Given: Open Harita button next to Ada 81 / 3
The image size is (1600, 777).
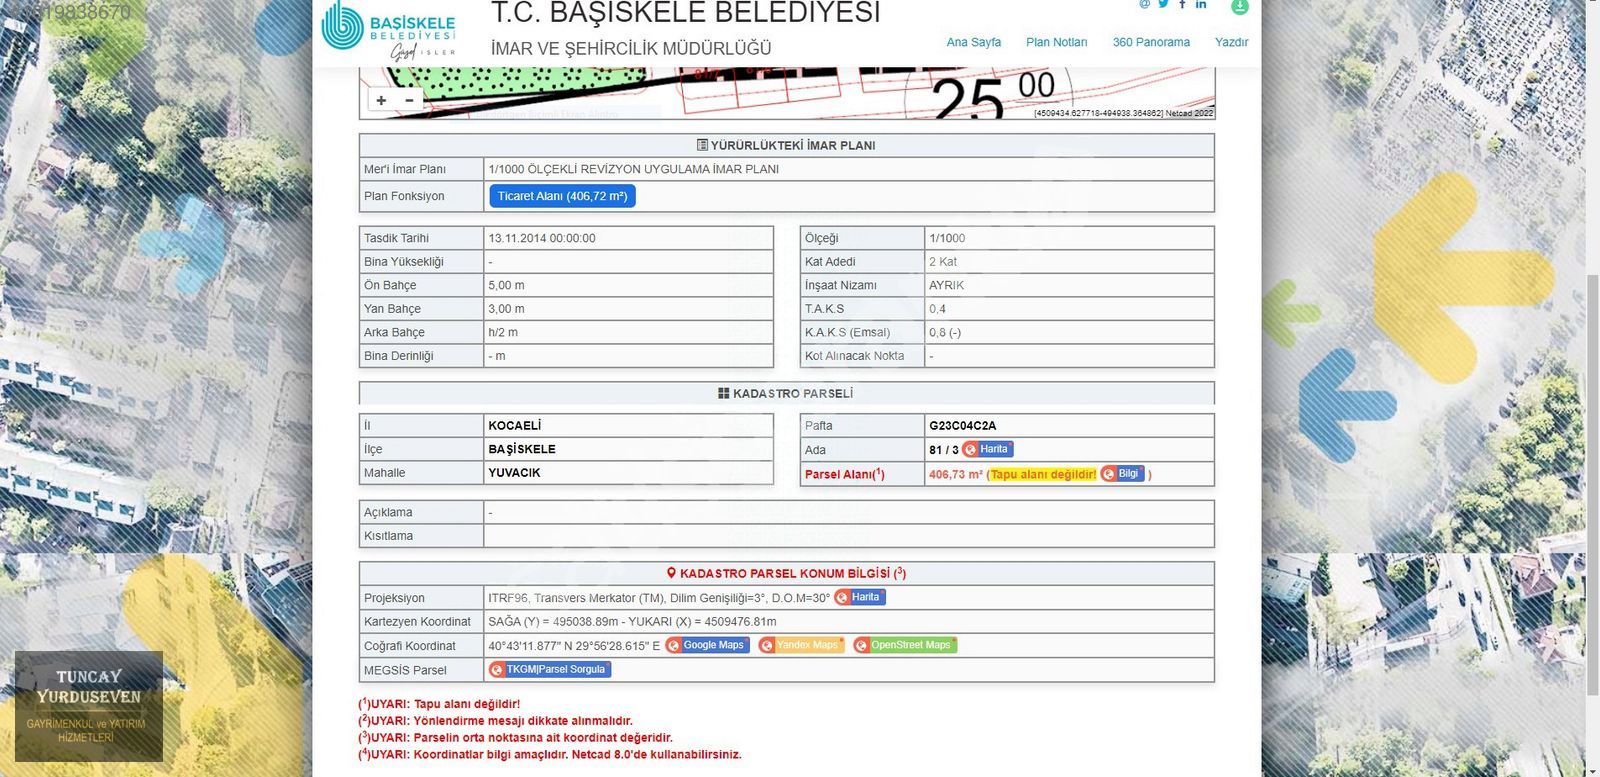Looking at the screenshot, I should (988, 450).
